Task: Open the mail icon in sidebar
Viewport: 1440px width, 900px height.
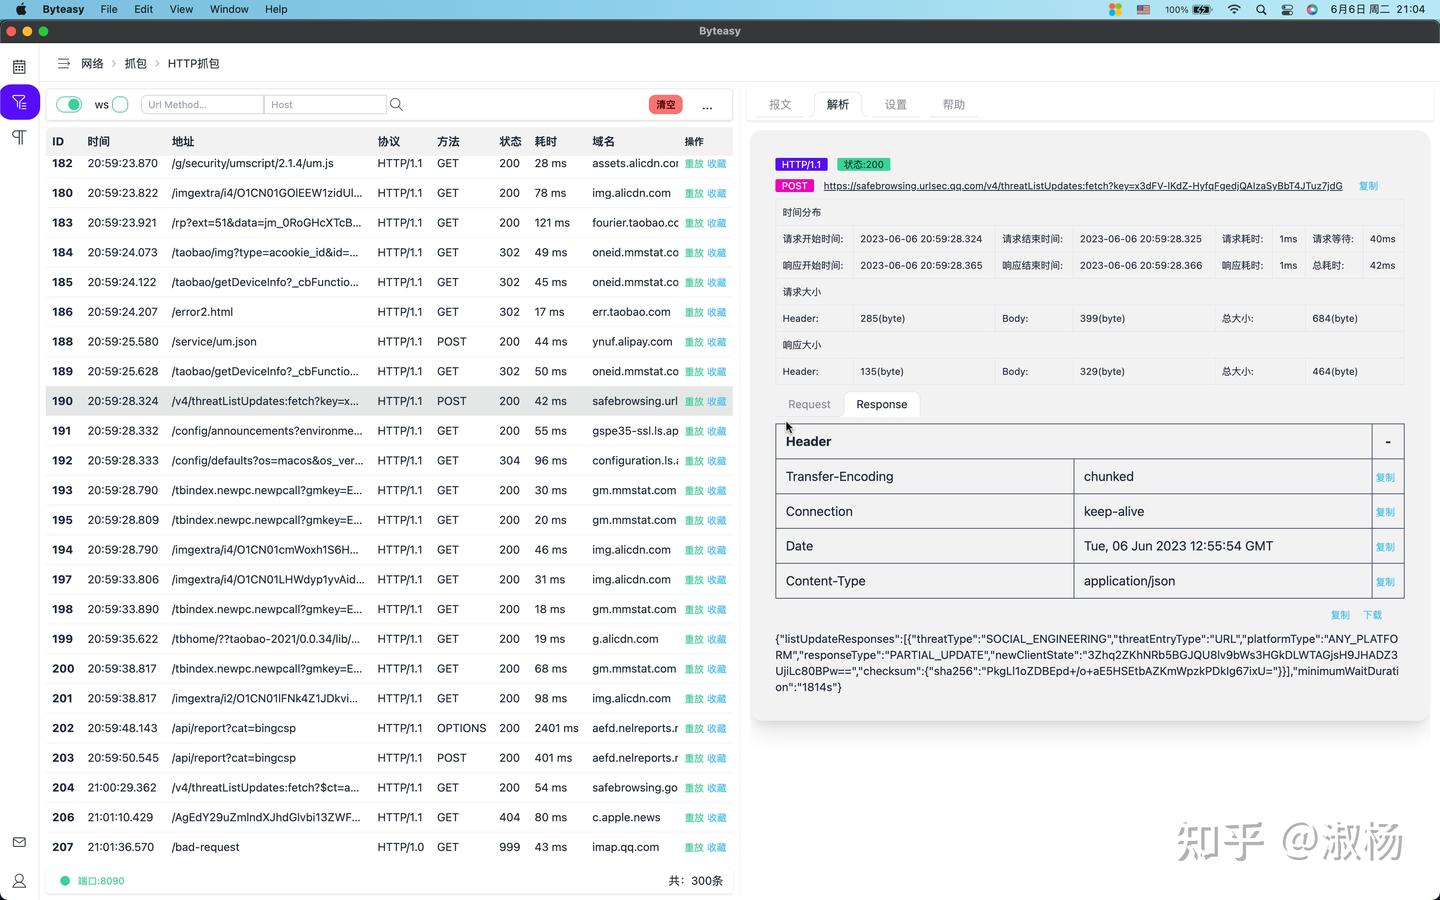Action: click(19, 843)
